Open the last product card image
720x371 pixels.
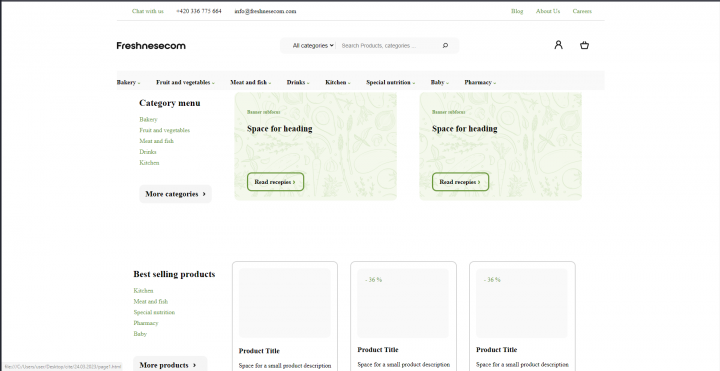[522, 303]
